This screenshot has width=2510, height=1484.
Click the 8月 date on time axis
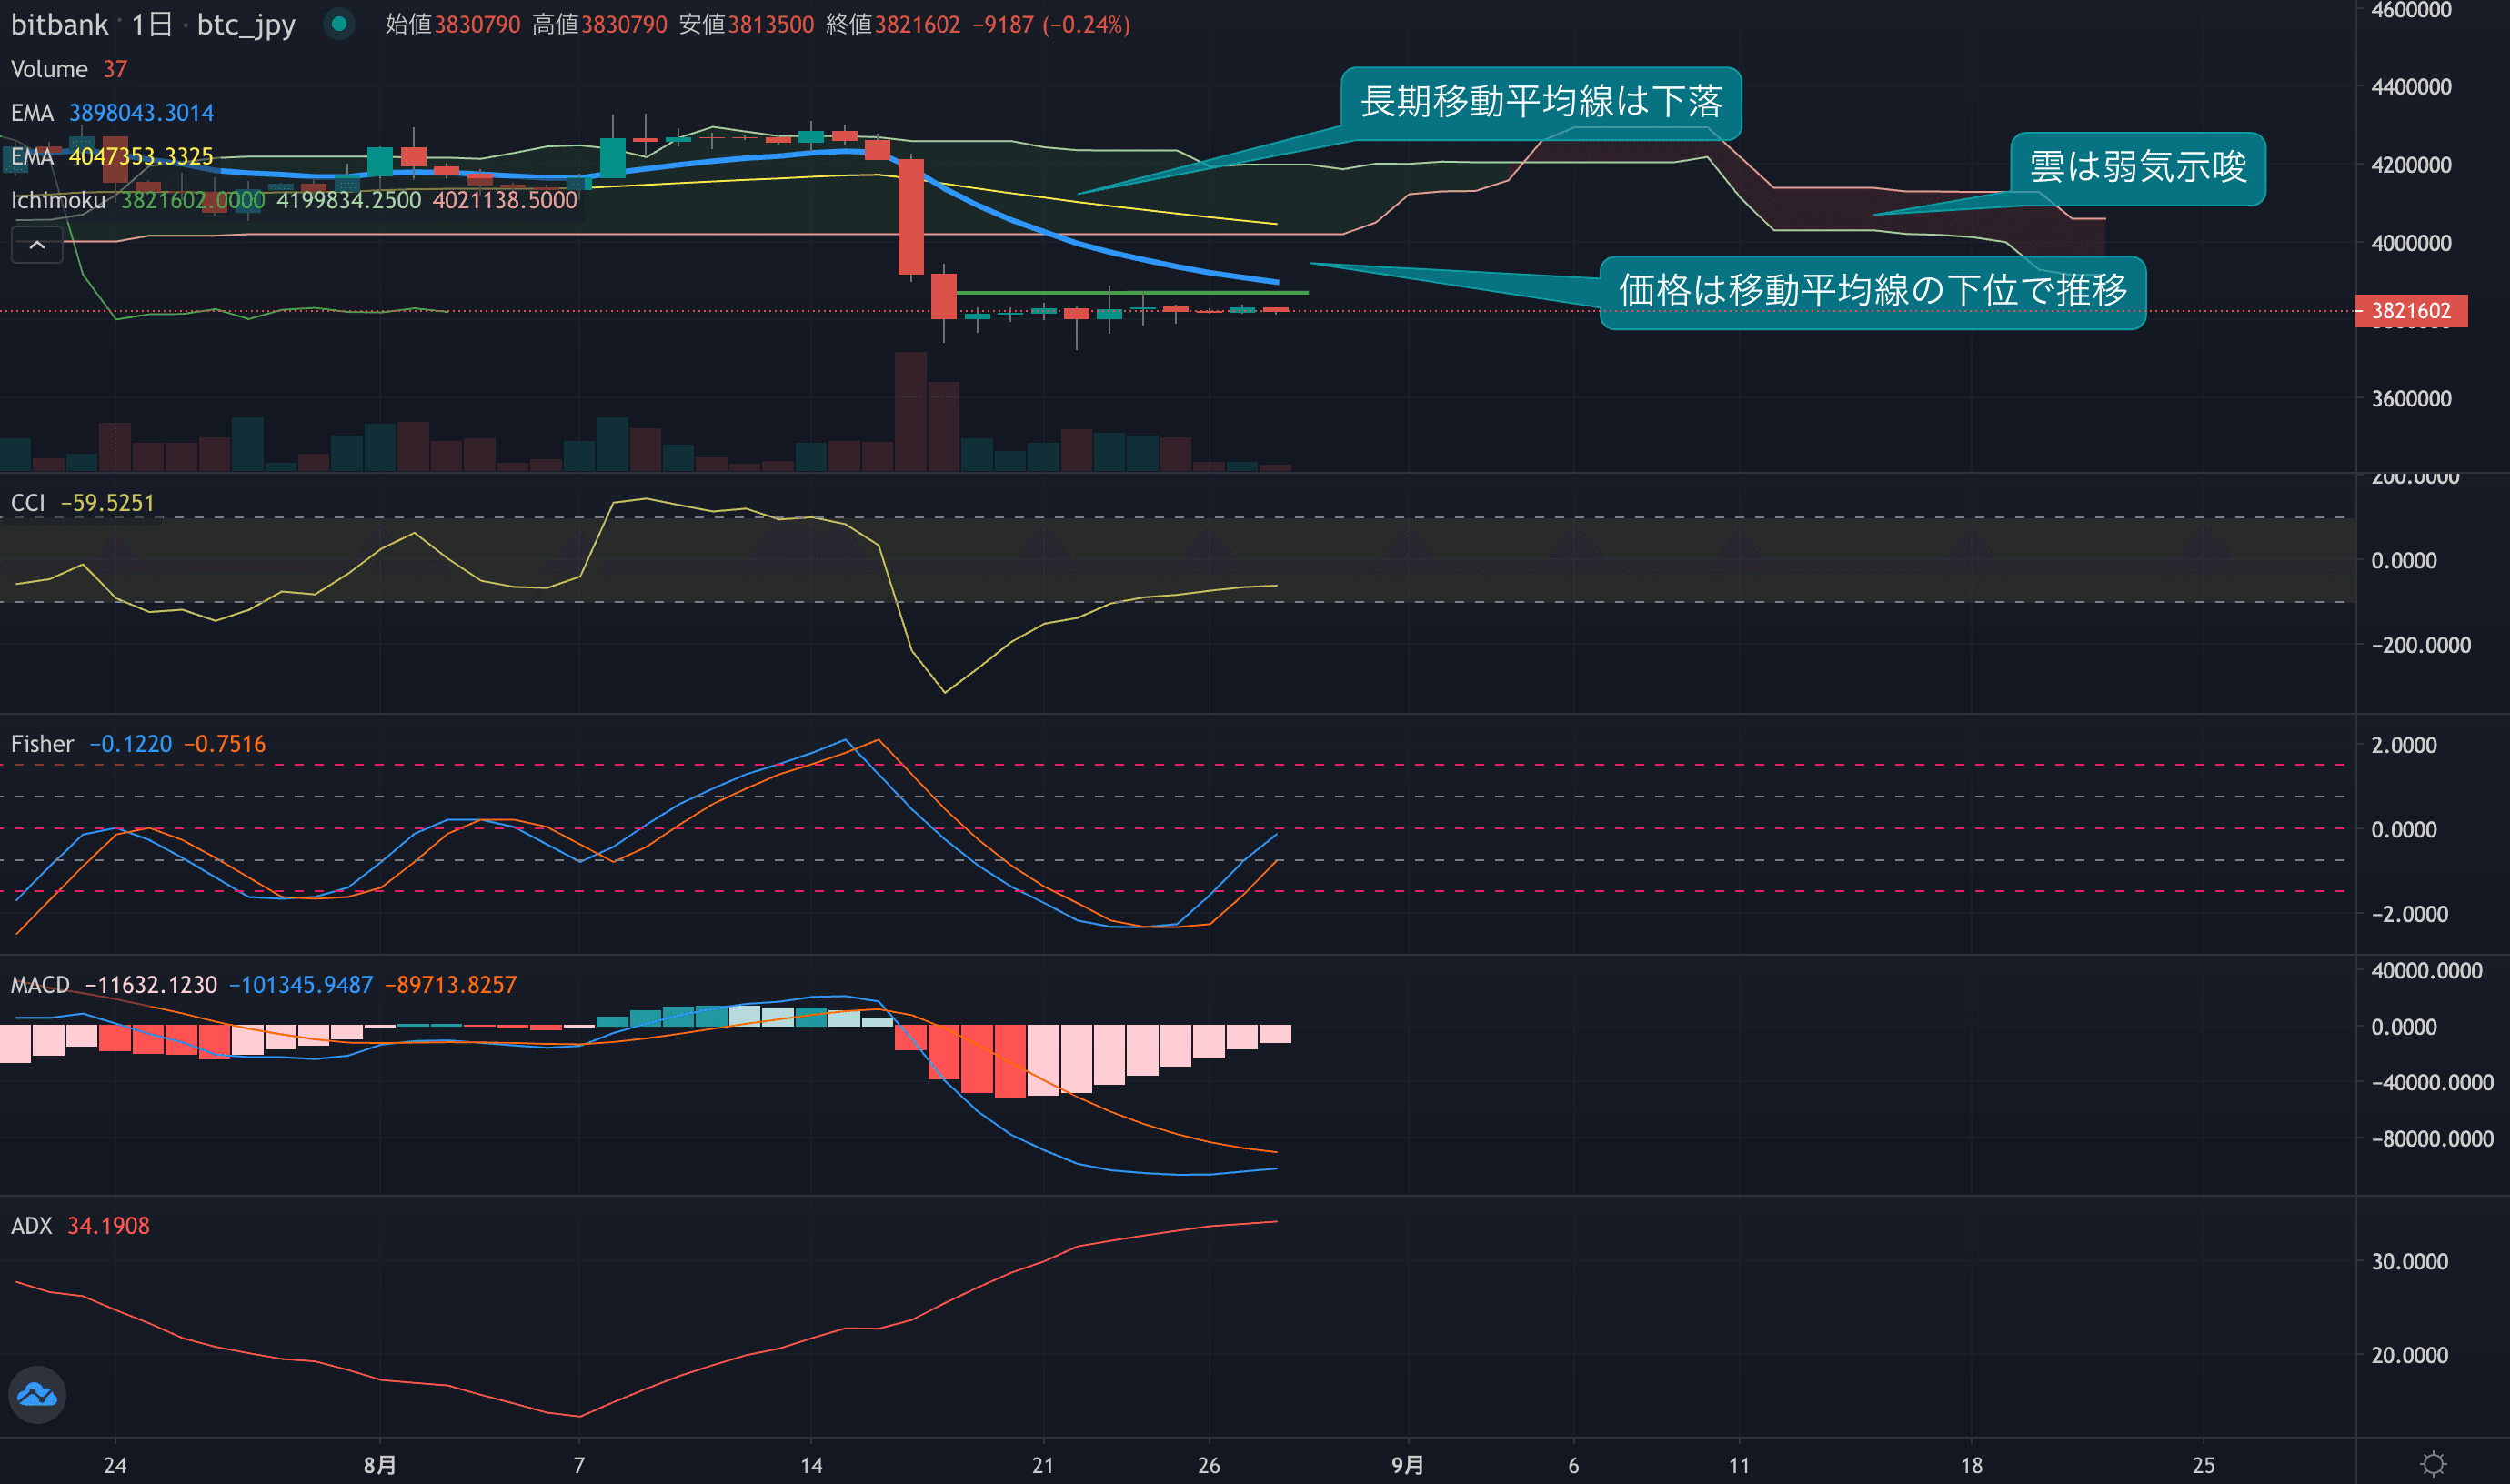(379, 1465)
